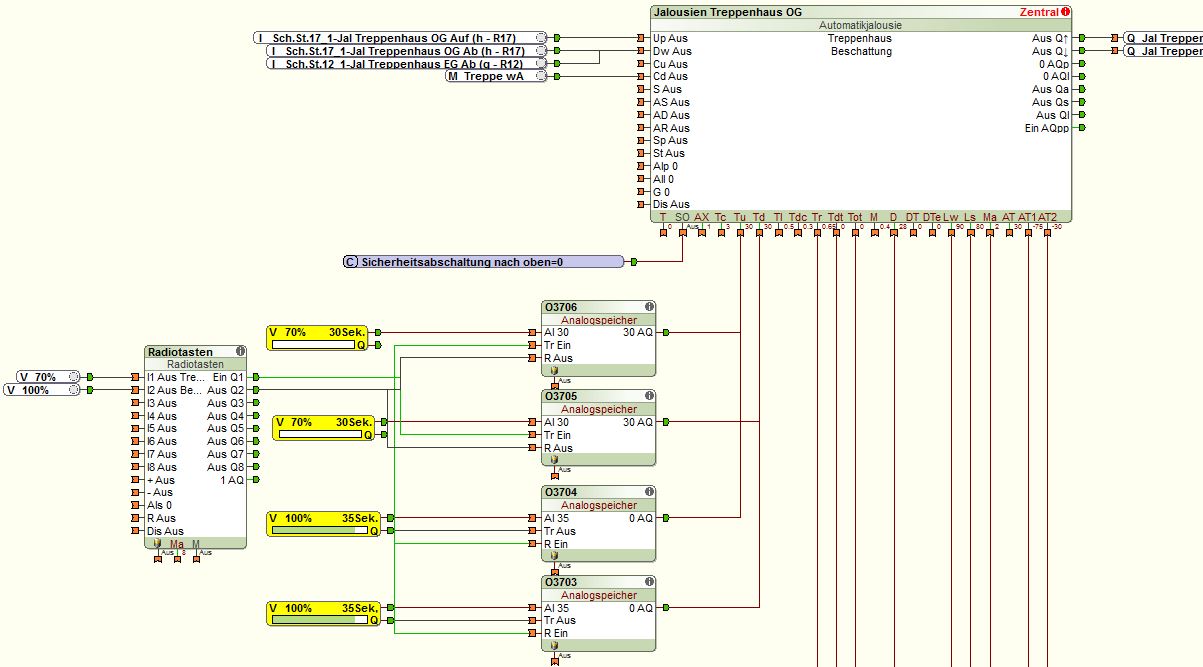Toggle the circle on V 100% virtual input
The width and height of the screenshot is (1203, 667).
72,390
